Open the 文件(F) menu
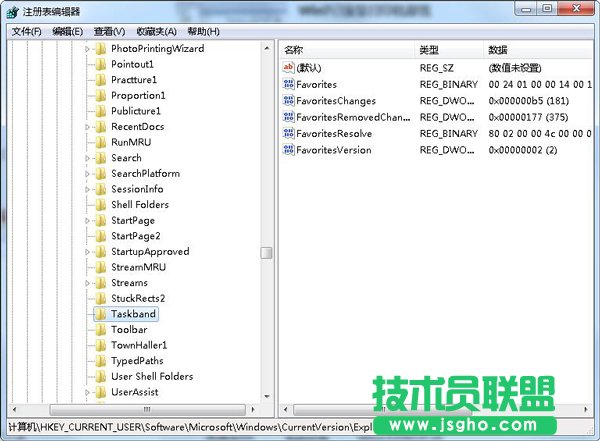This screenshot has width=600, height=441. [26, 31]
